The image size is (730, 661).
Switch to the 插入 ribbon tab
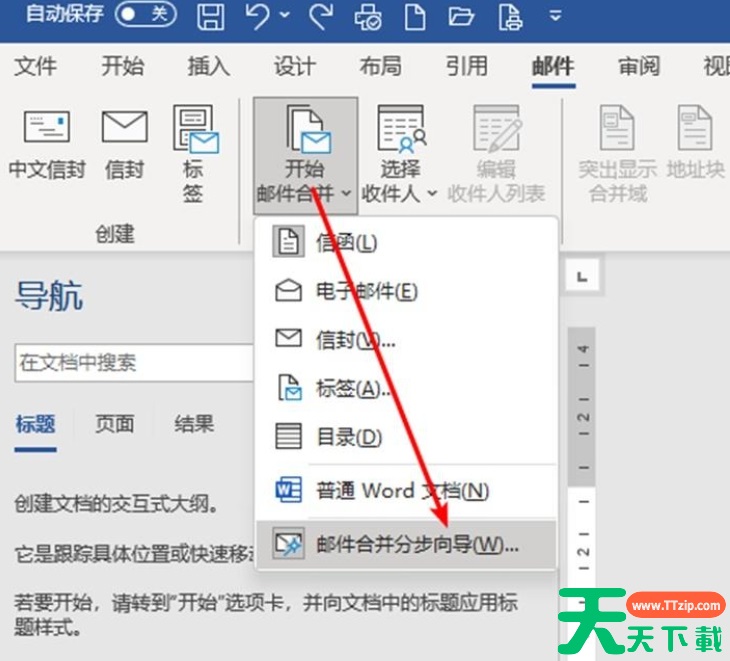[208, 66]
